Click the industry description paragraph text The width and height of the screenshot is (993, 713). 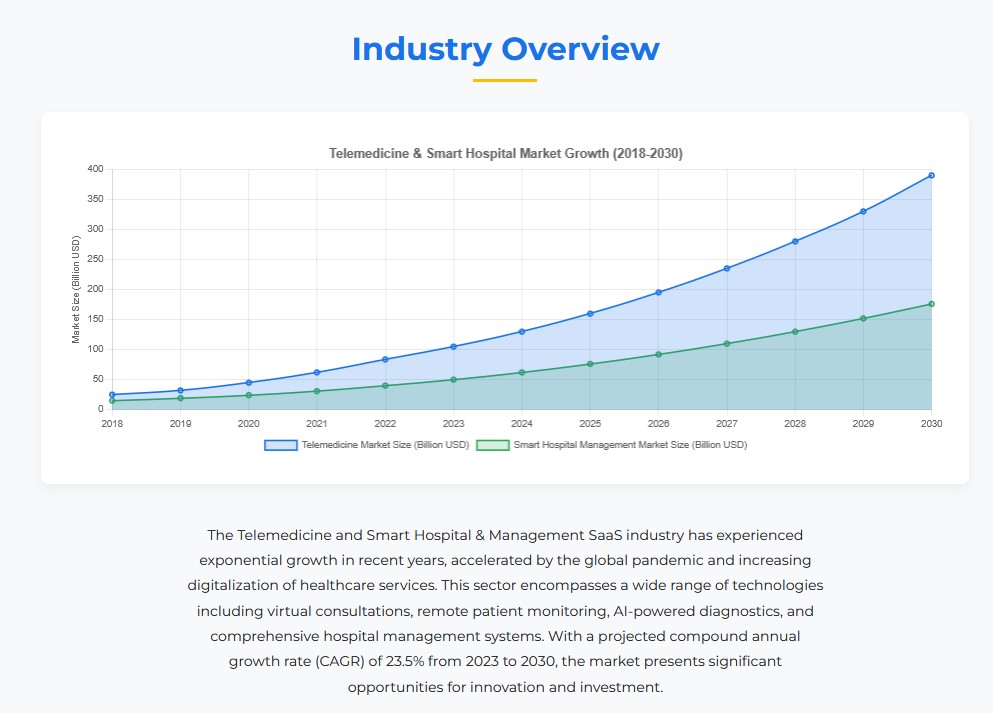pyautogui.click(x=505, y=611)
